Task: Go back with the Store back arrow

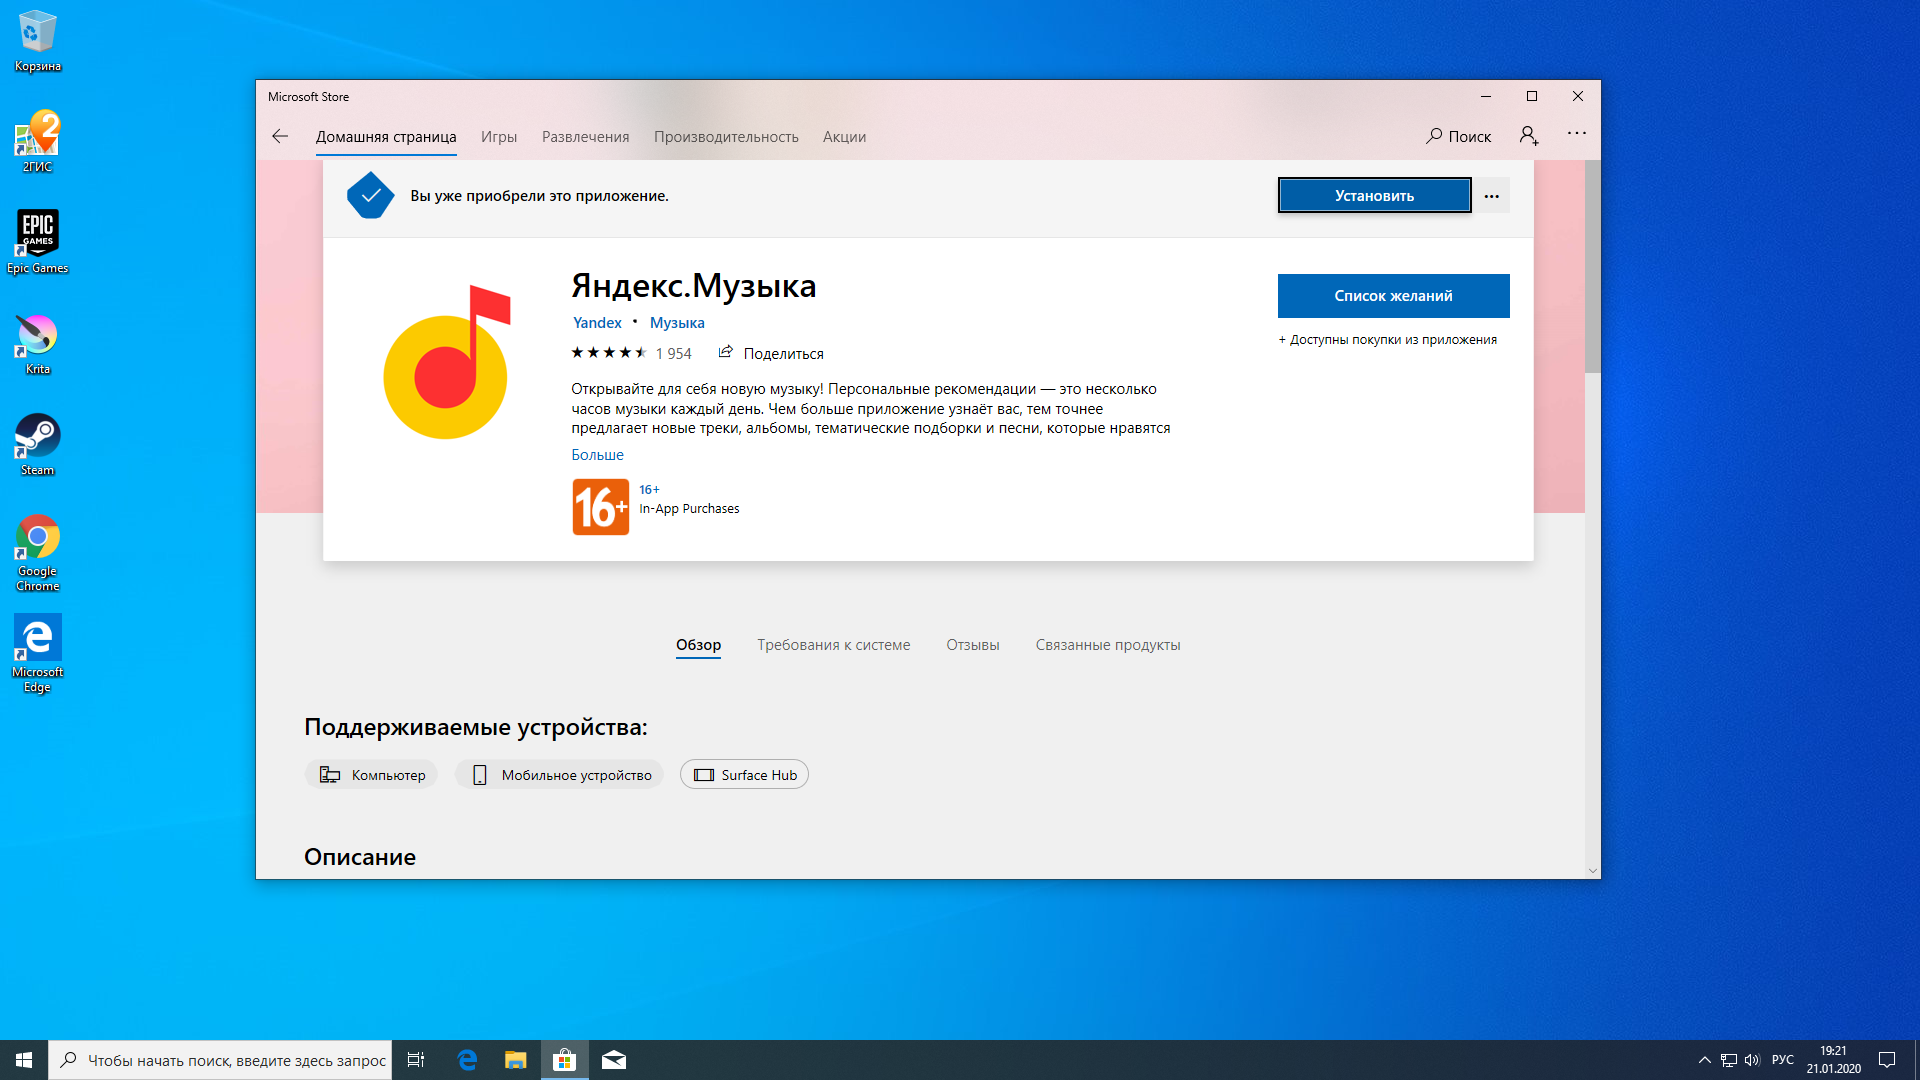Action: pyautogui.click(x=280, y=136)
